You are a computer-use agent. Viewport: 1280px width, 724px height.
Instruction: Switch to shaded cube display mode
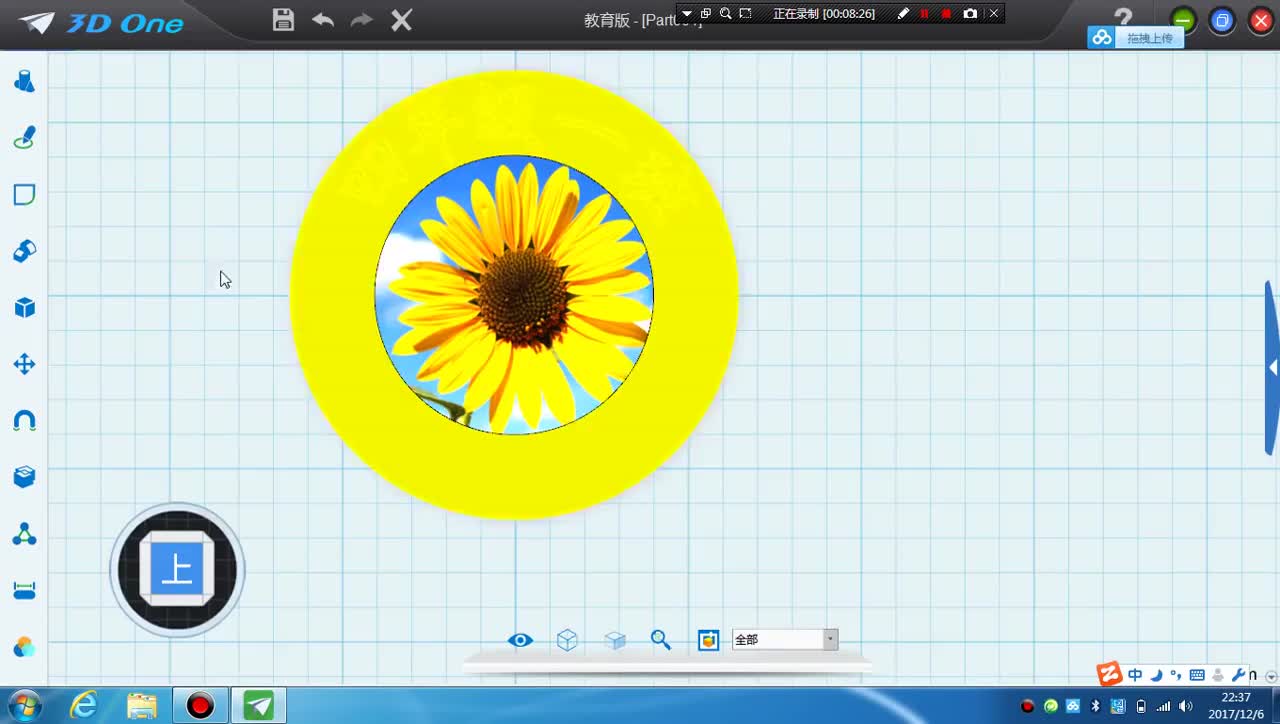click(x=615, y=640)
